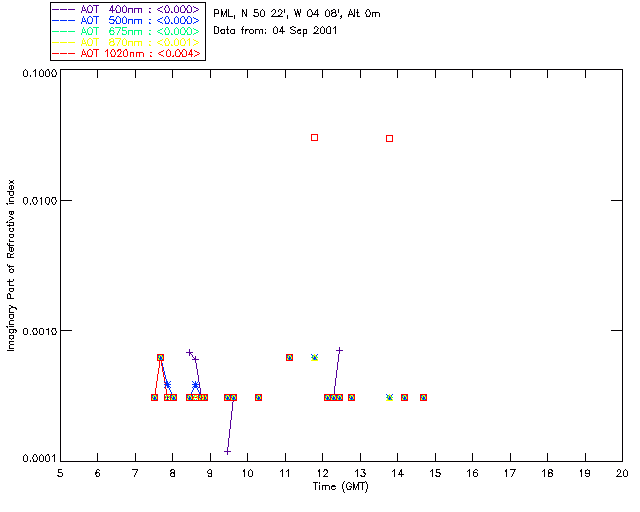Click the AOT 1020nm red legend entry
The height and width of the screenshot is (512, 640).
127,53
